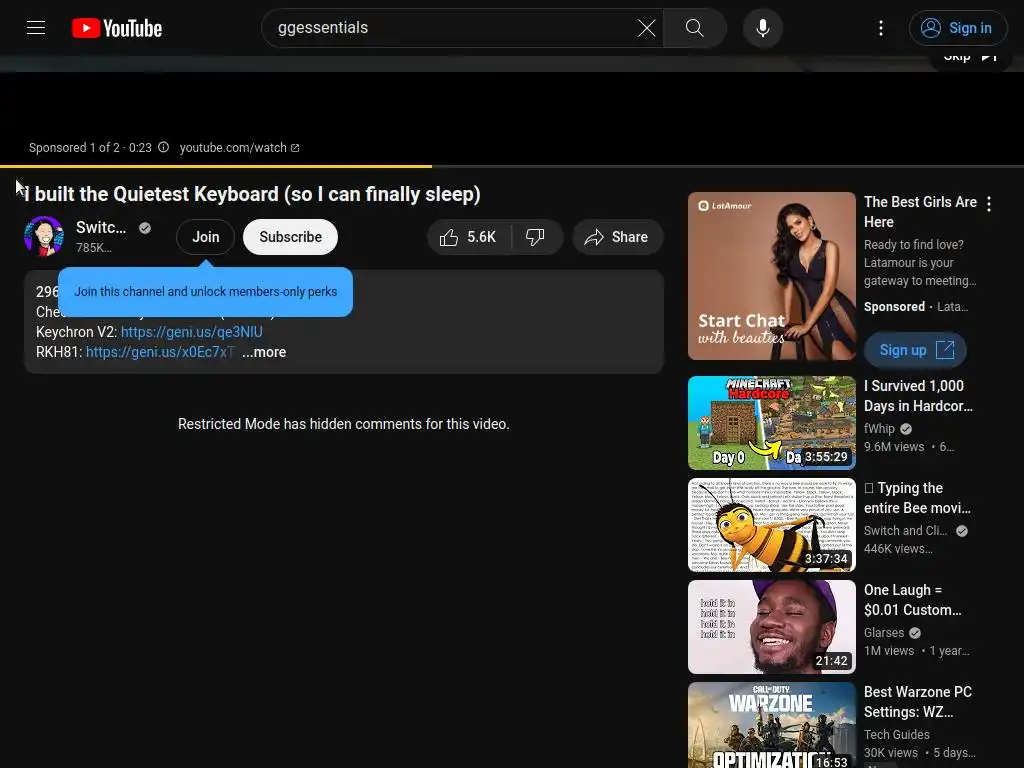The width and height of the screenshot is (1024, 768).
Task: Open Best Warzone PC Settings title
Action: click(918, 701)
